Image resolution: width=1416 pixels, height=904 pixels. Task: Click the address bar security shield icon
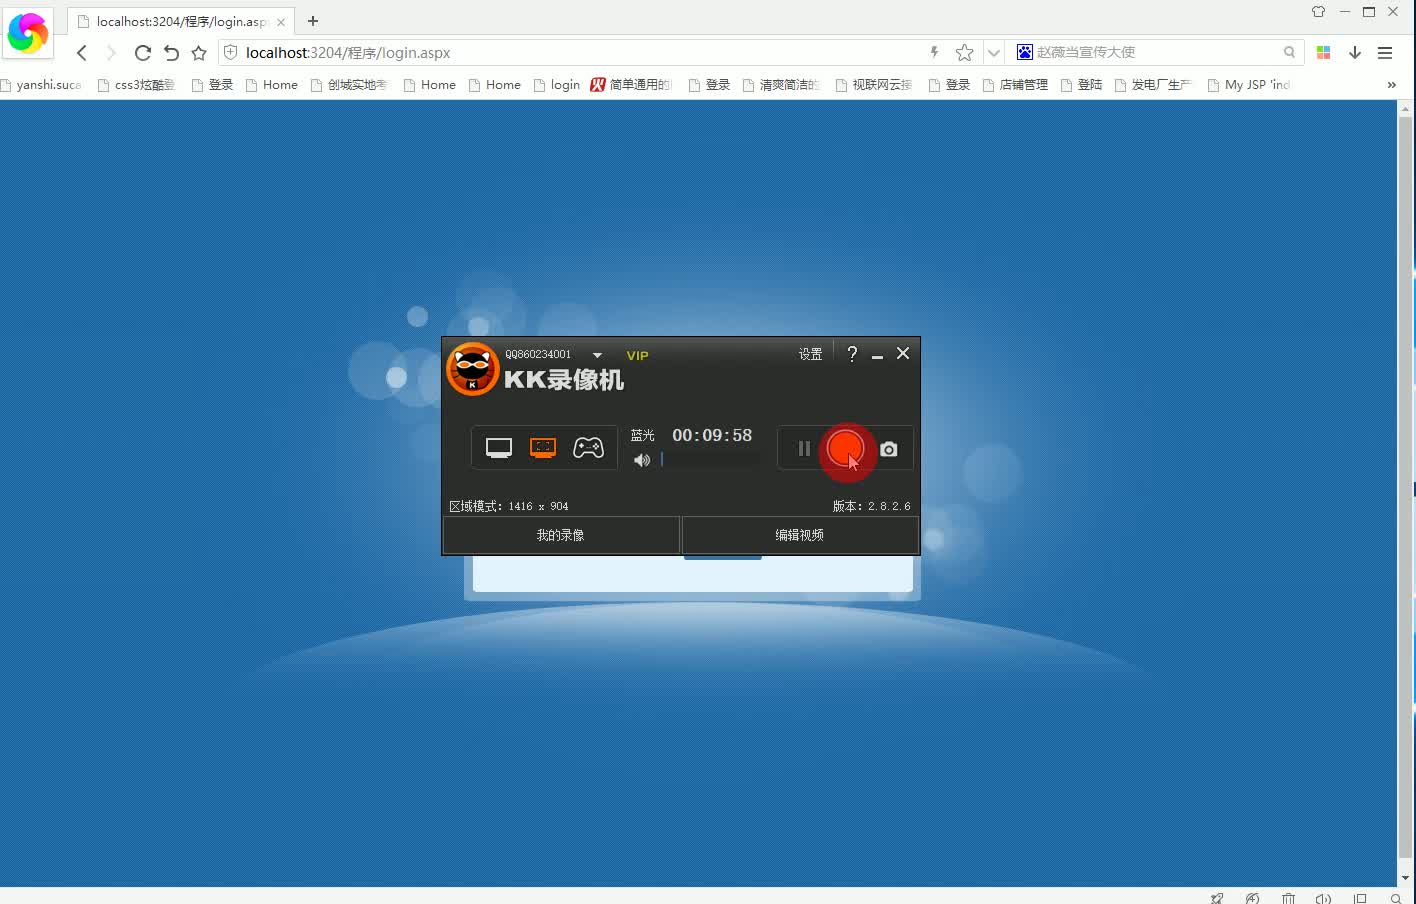tap(231, 52)
